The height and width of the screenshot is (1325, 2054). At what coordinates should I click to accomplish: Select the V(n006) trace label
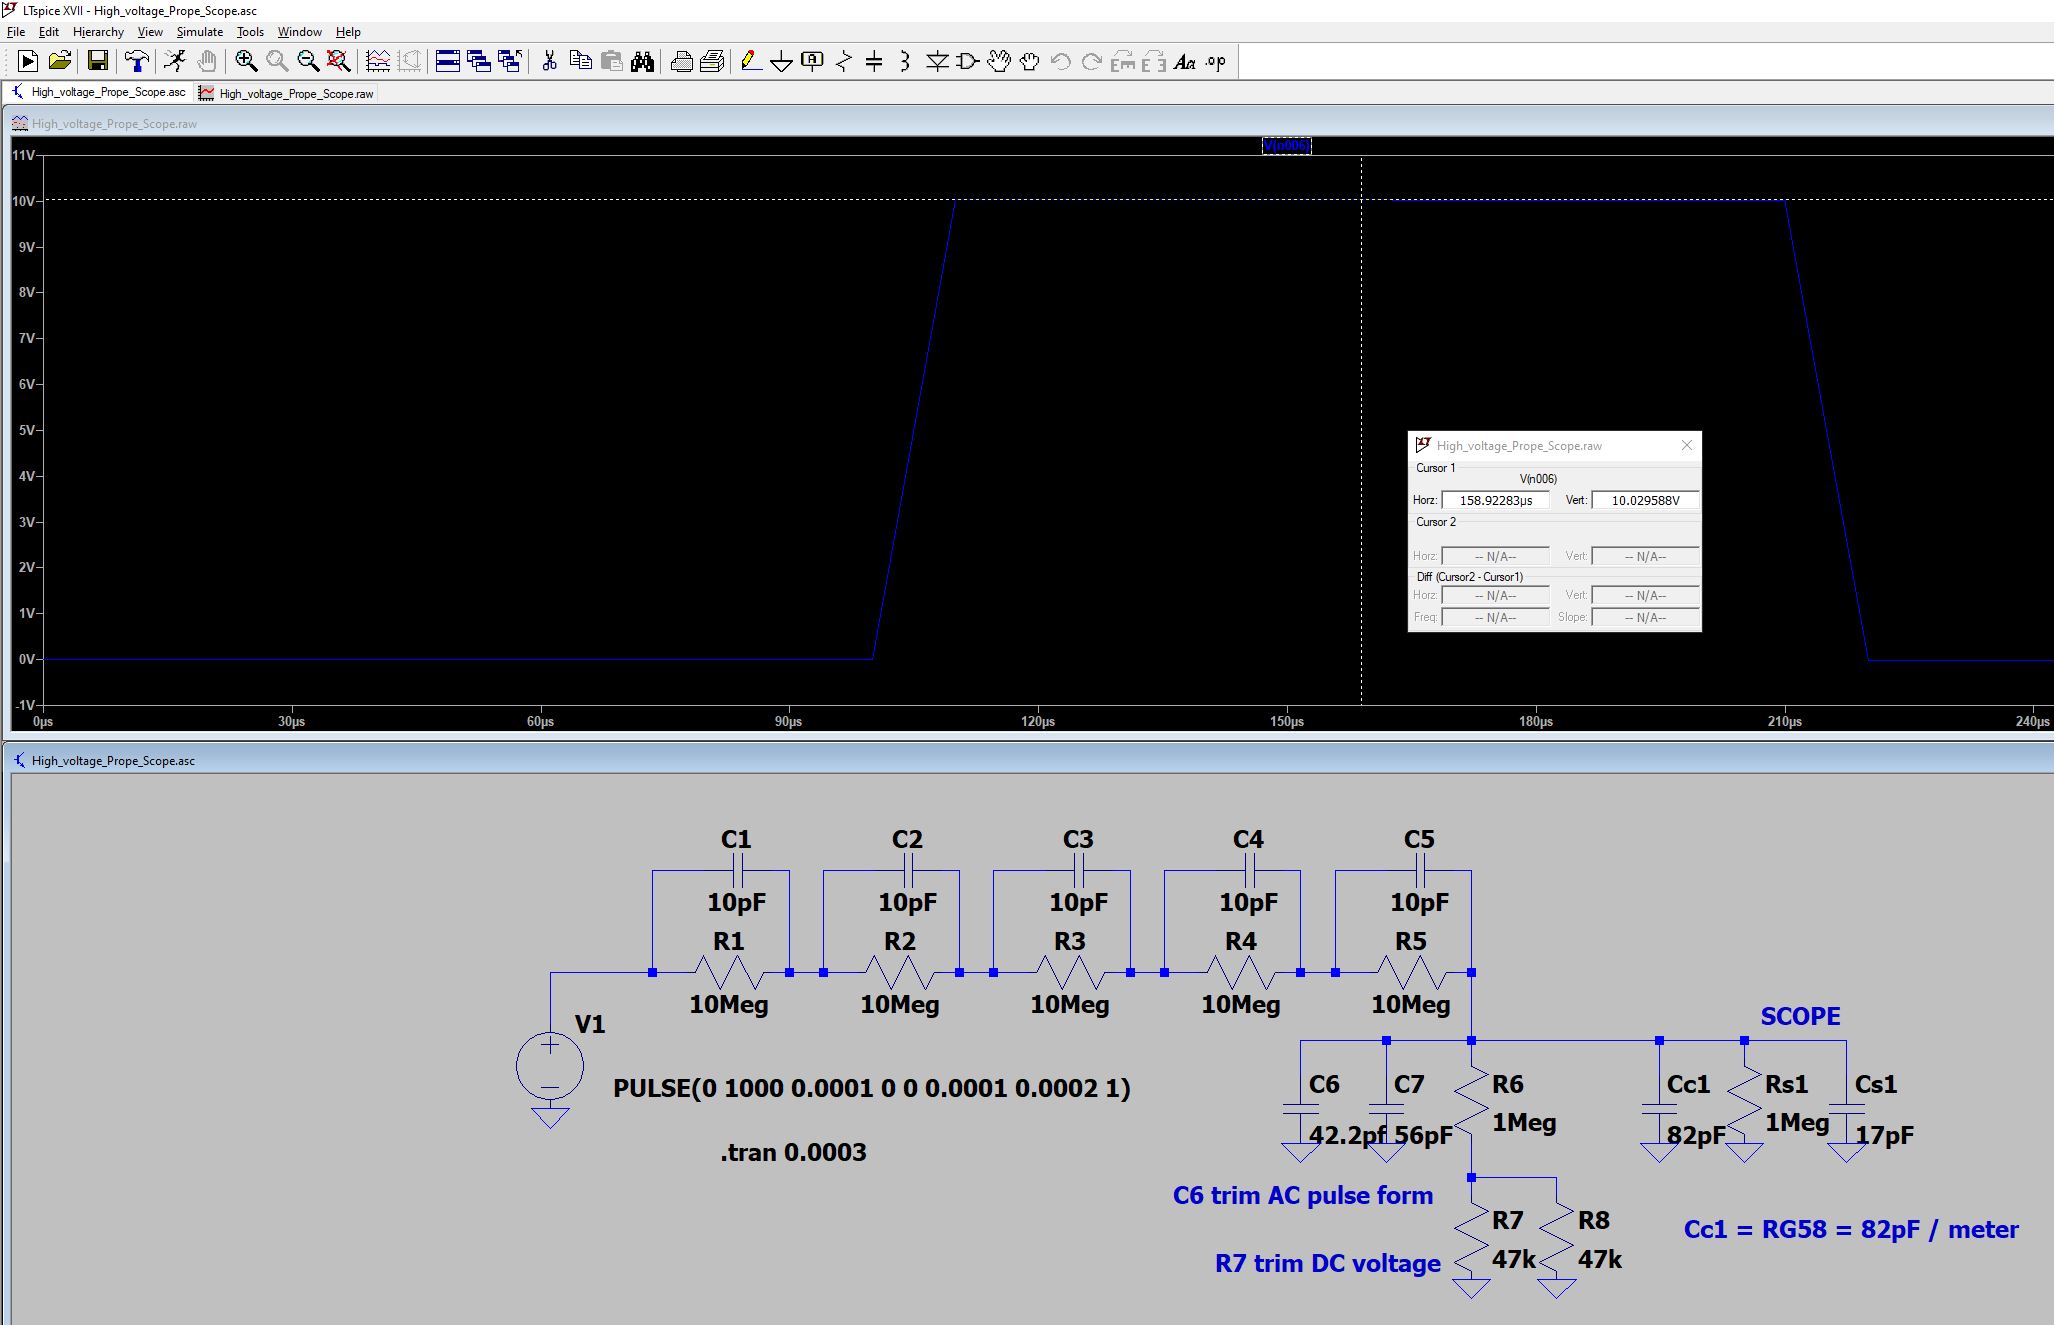pos(1287,145)
